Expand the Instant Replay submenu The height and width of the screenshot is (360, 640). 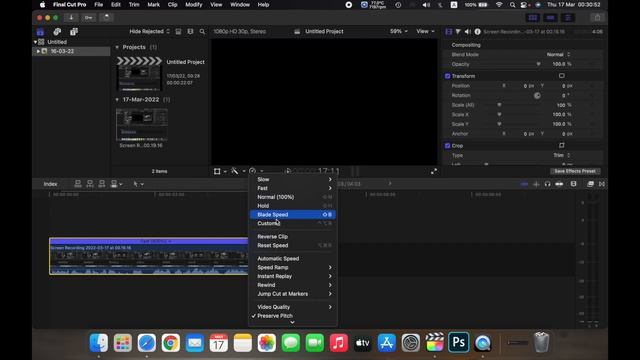(293, 276)
